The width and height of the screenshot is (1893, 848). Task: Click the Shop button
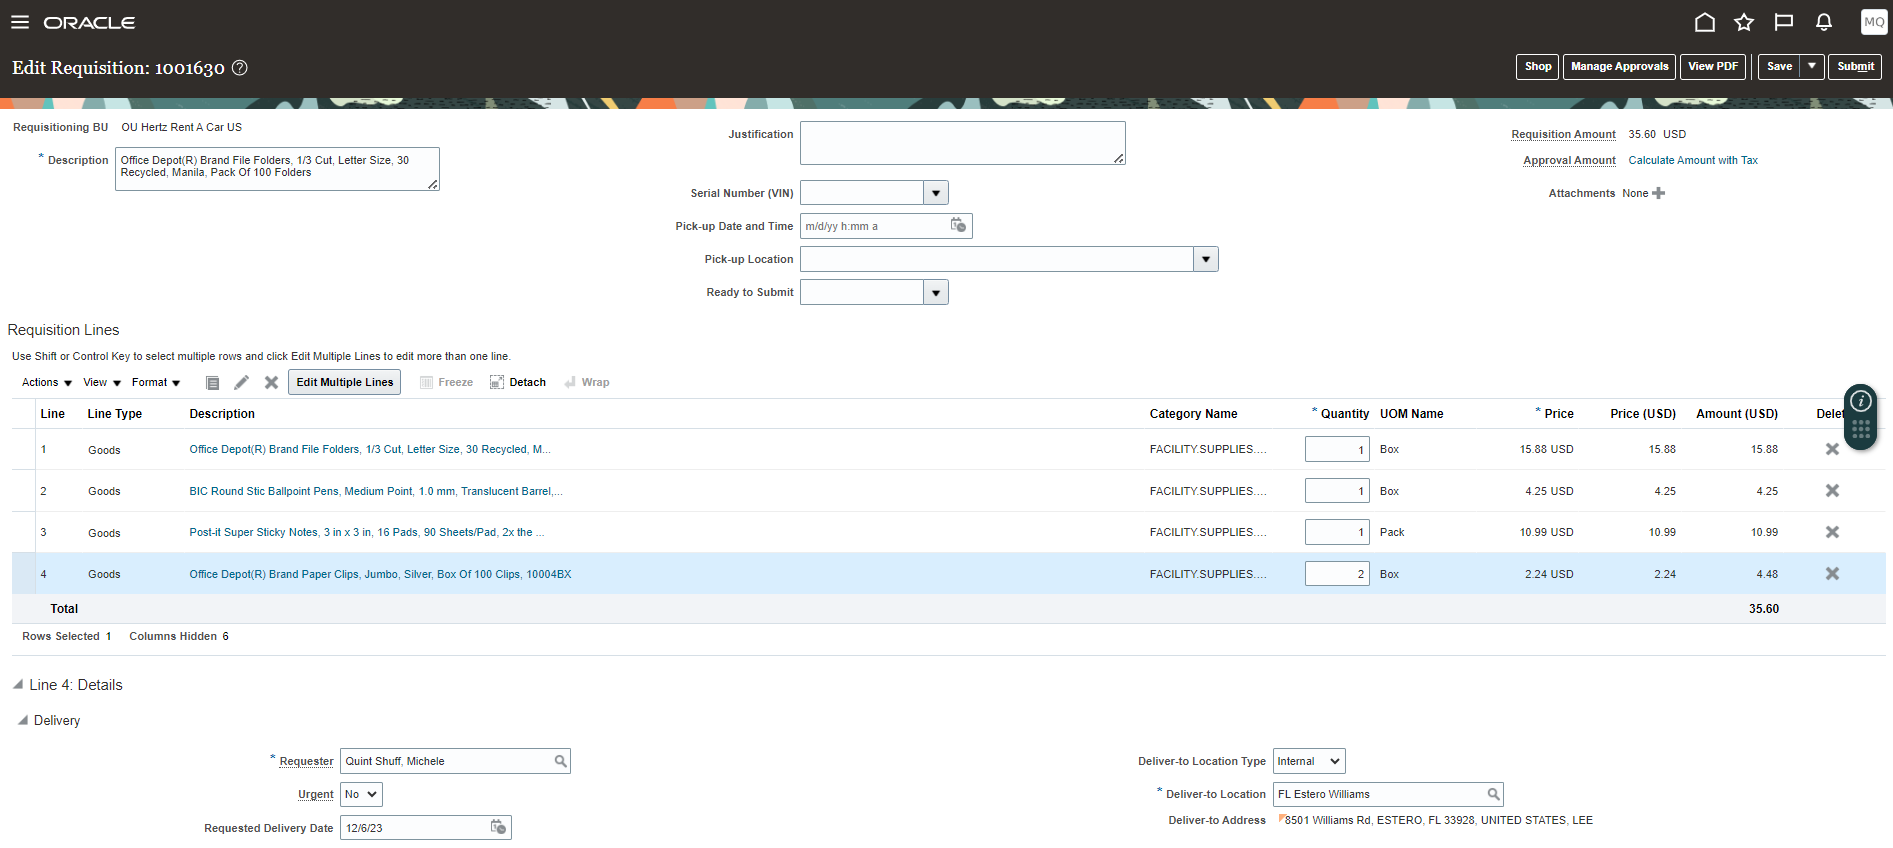(1538, 66)
